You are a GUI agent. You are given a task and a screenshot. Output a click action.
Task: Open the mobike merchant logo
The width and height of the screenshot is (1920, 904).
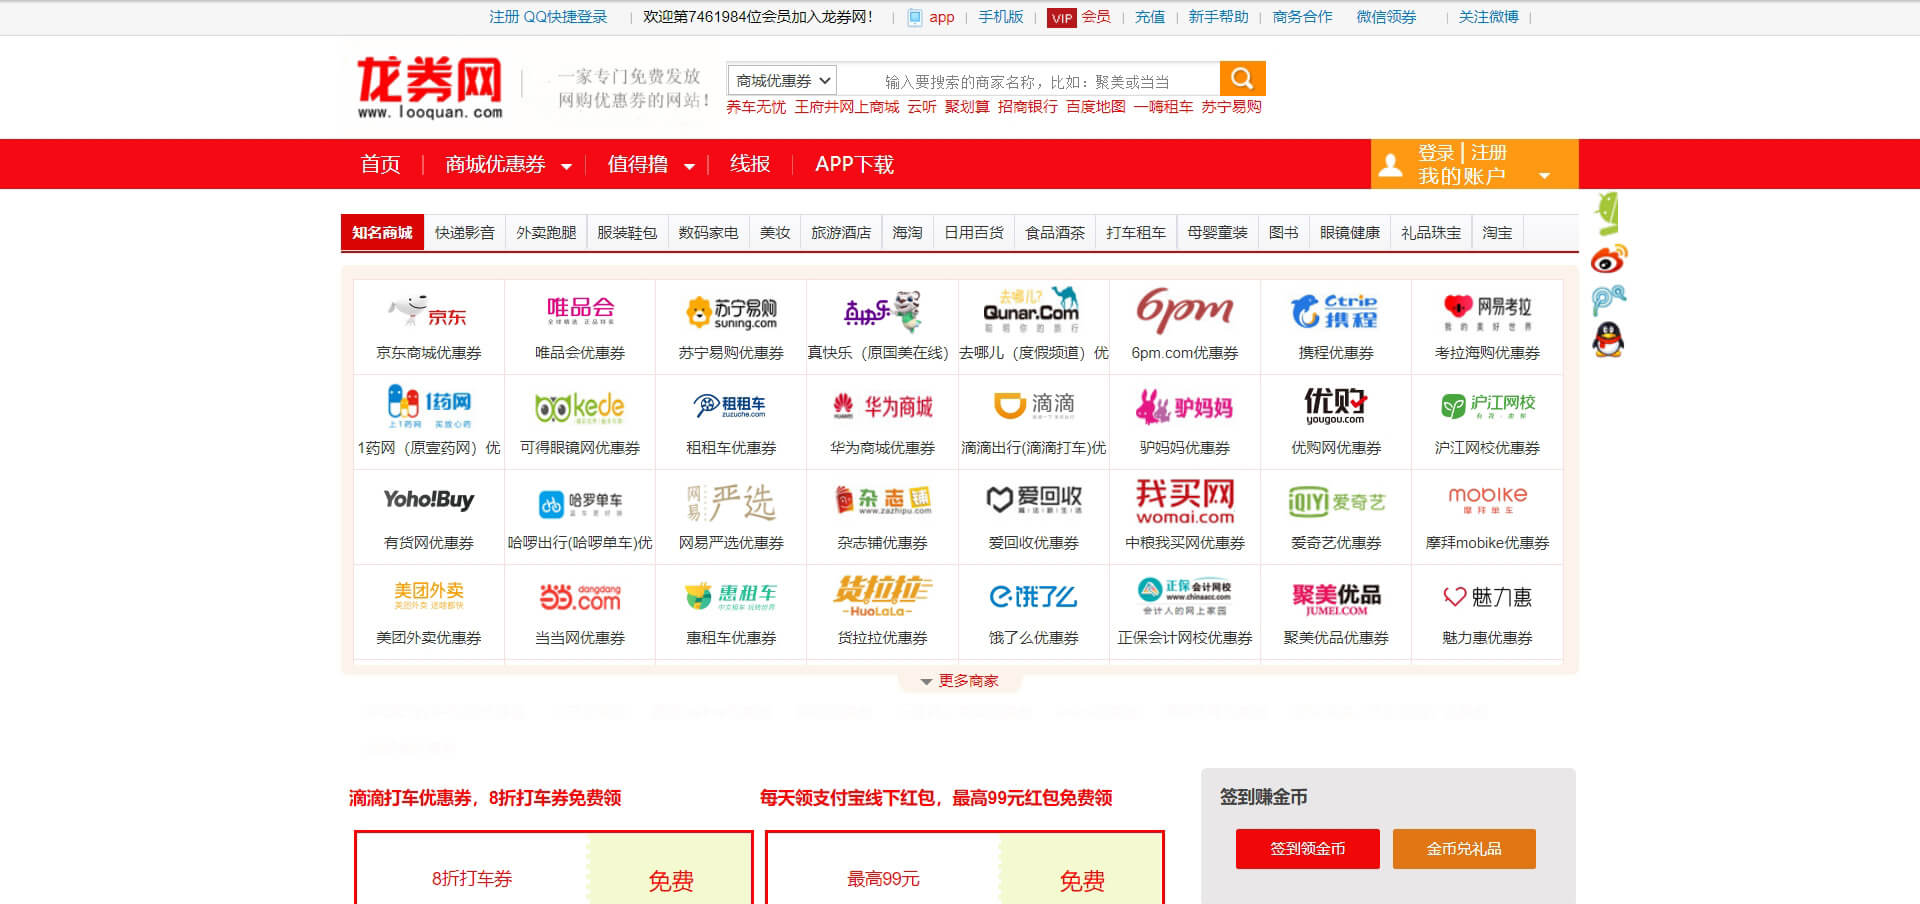[x=1487, y=499]
